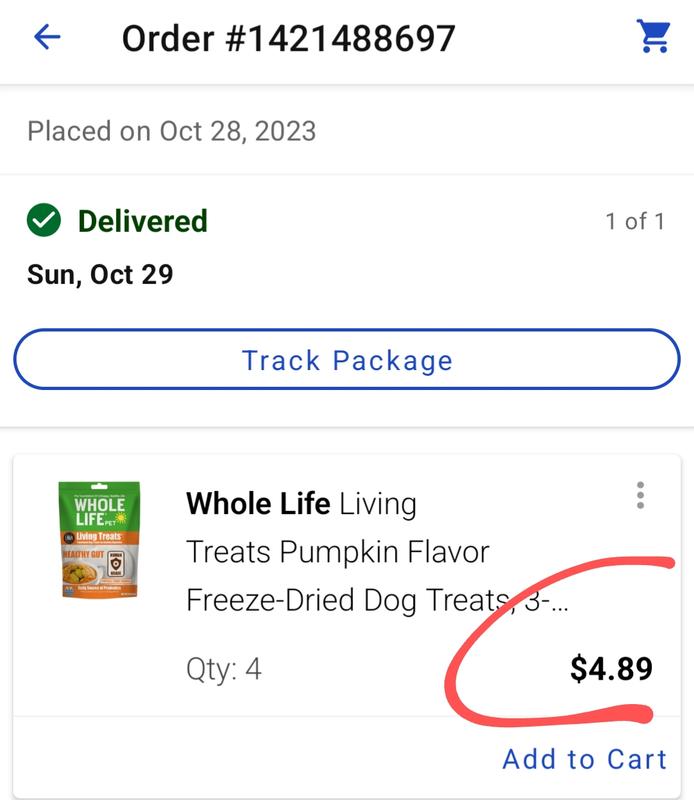This screenshot has height=800, width=694.
Task: Tap the green Delivered checkmark icon
Action: (x=44, y=220)
